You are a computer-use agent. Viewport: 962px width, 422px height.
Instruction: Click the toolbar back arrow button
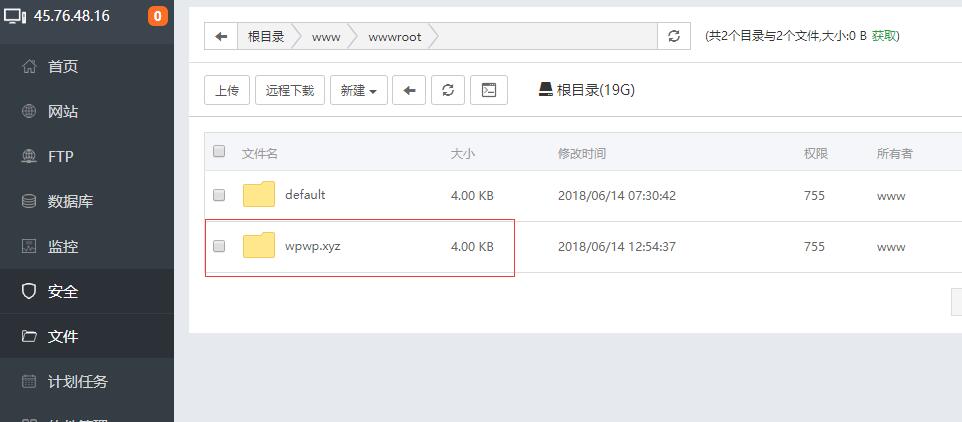point(408,90)
